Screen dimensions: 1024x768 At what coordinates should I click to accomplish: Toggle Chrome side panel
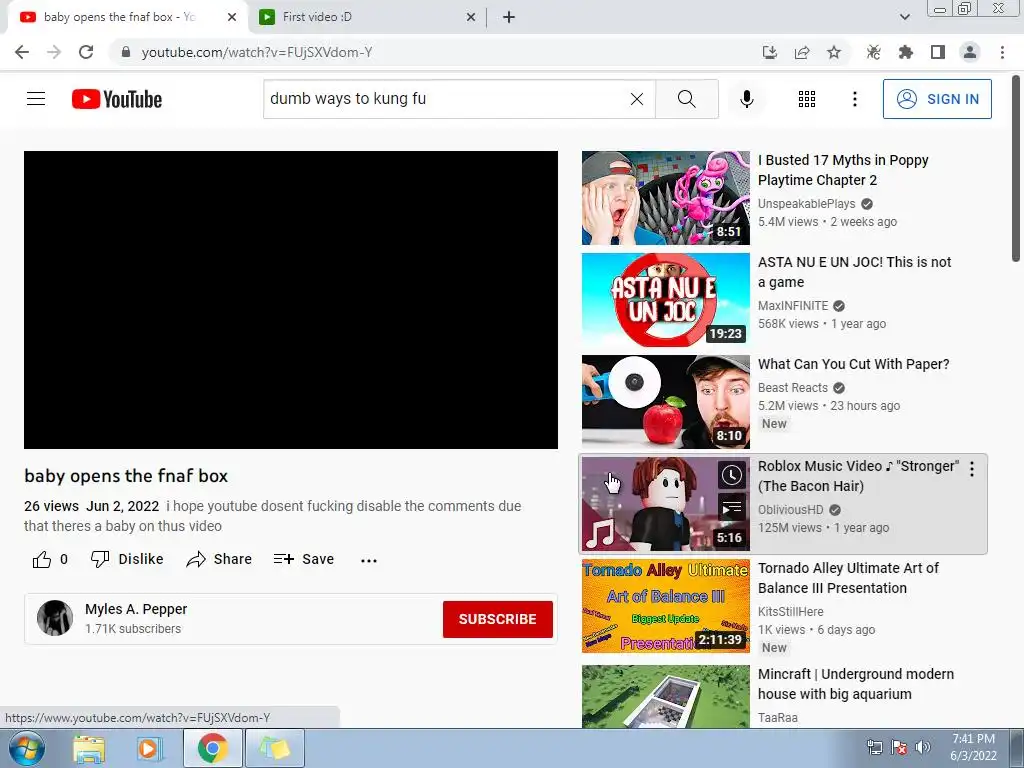tap(938, 52)
